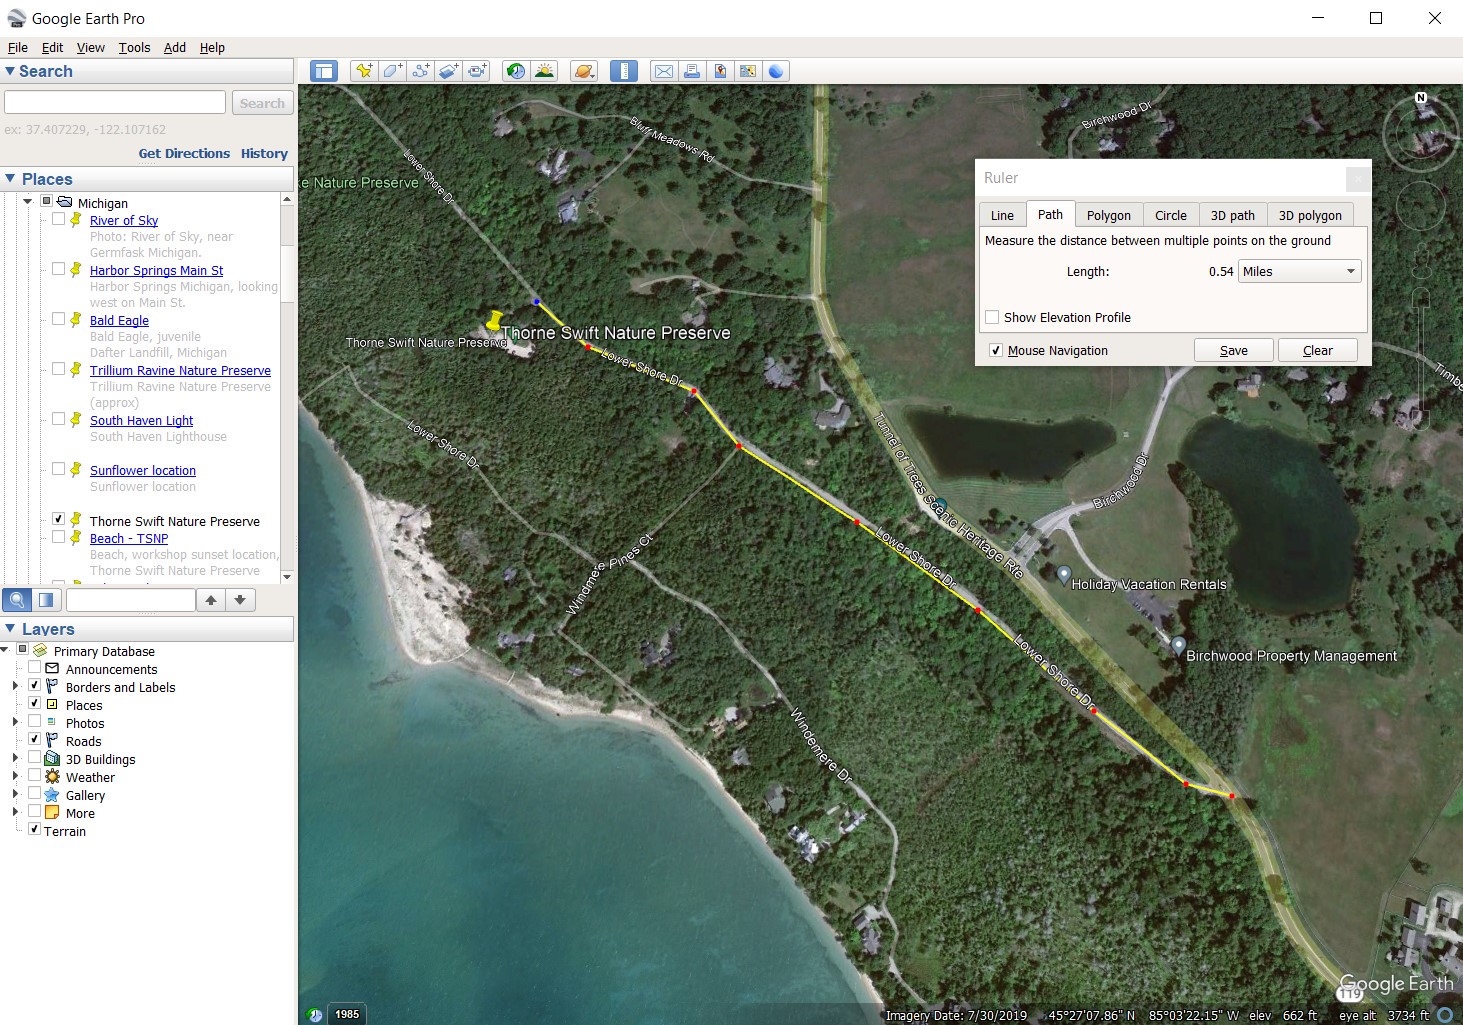Viewport: 1463px width, 1025px height.
Task: Select the Add Polygon tool
Action: pyautogui.click(x=392, y=71)
